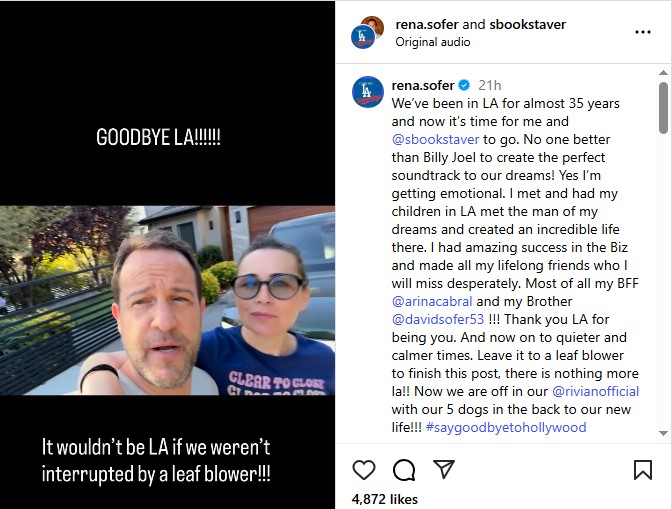Click the caption scrollbar down arrow
Screen dimensions: 672x509
coord(663,433)
